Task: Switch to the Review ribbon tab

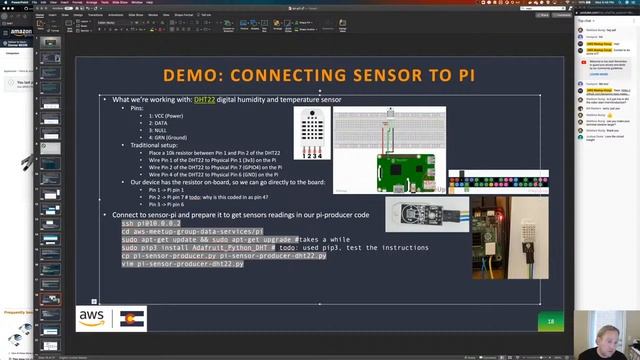Action: pyautogui.click(x=153, y=15)
